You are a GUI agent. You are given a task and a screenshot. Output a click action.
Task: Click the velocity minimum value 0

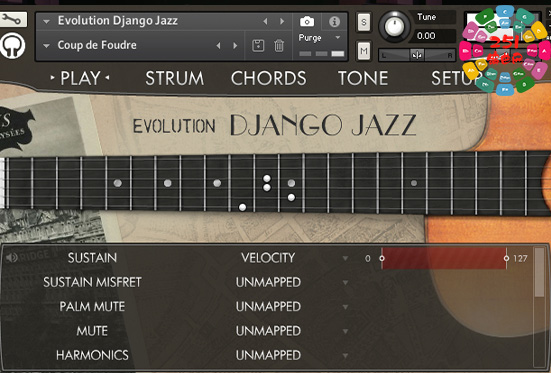(x=368, y=258)
